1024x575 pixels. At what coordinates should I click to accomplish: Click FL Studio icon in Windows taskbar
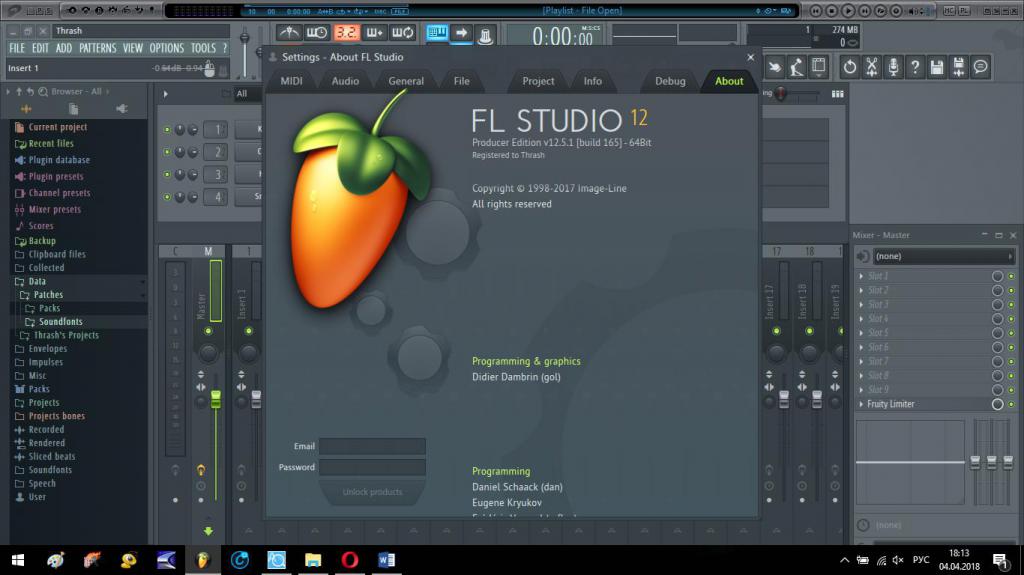click(x=202, y=560)
